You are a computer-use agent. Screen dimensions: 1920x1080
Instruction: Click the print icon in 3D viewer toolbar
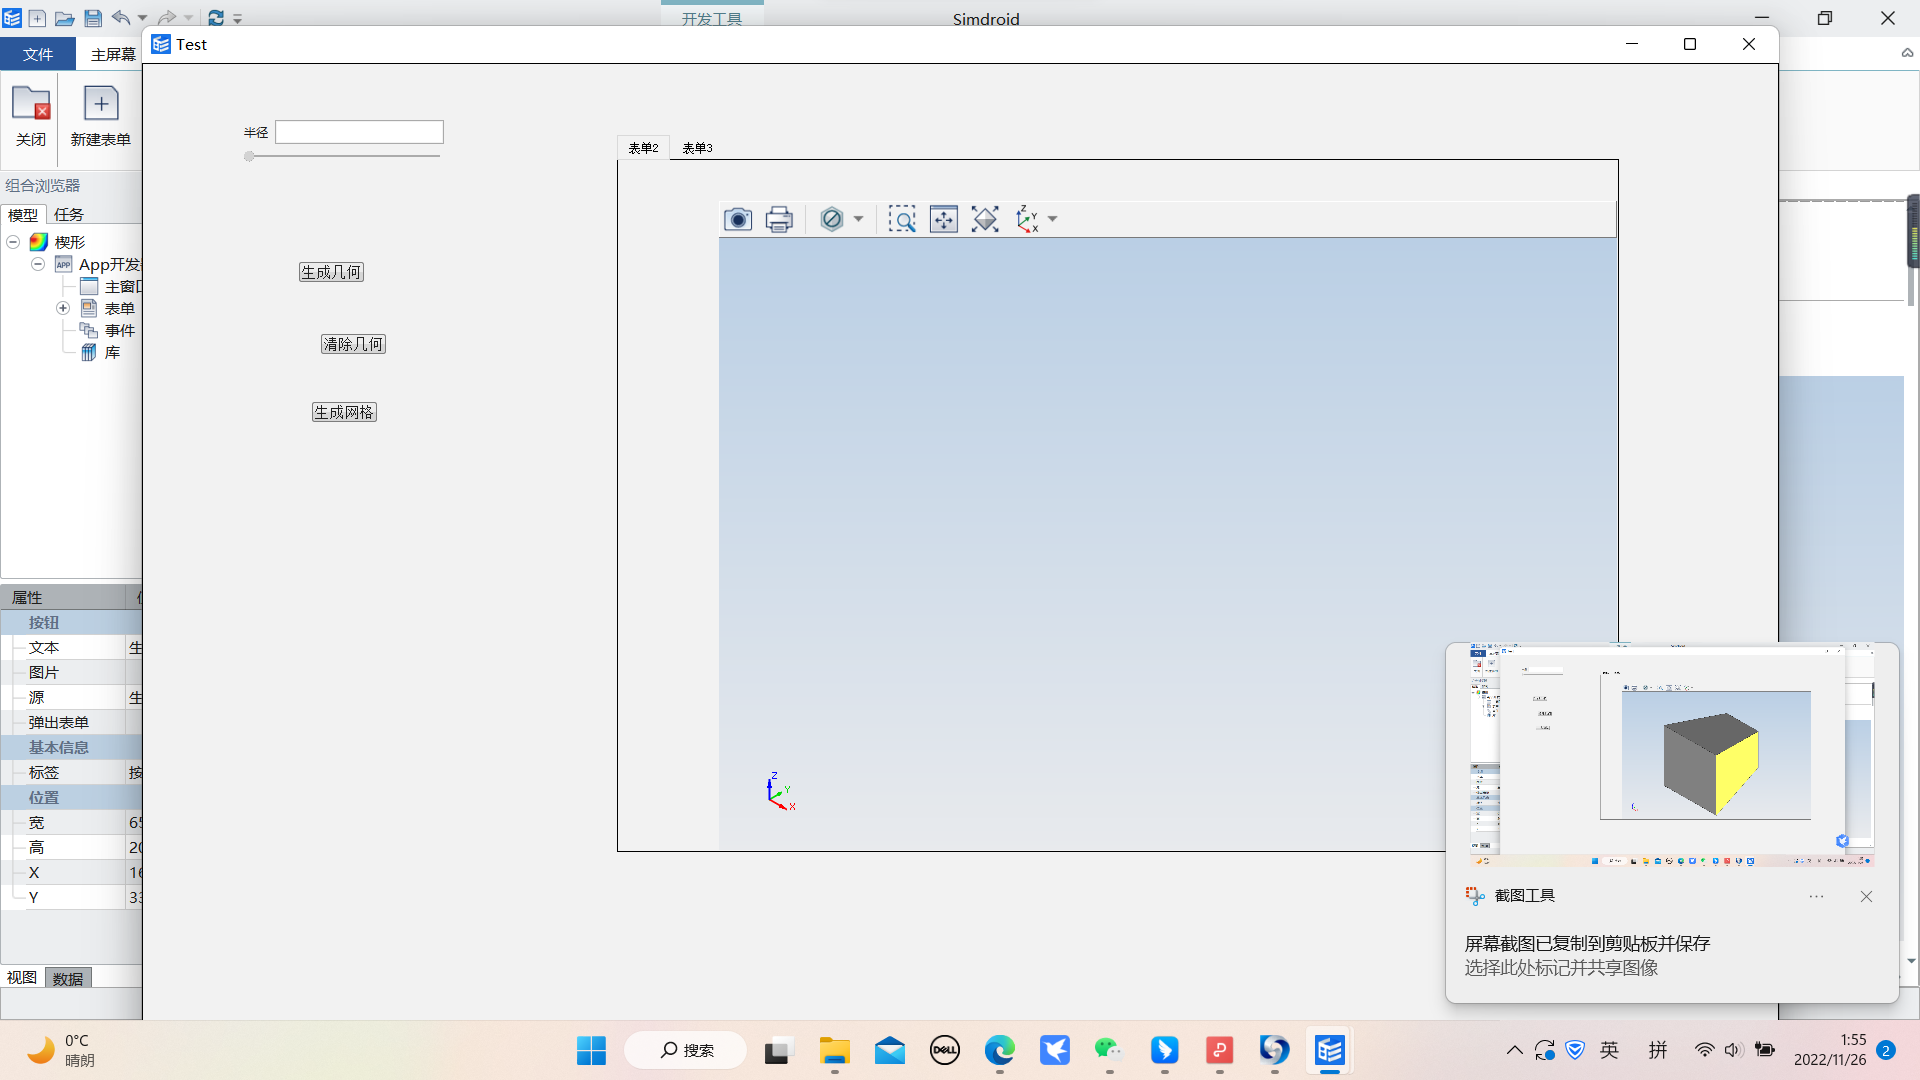pos(778,219)
